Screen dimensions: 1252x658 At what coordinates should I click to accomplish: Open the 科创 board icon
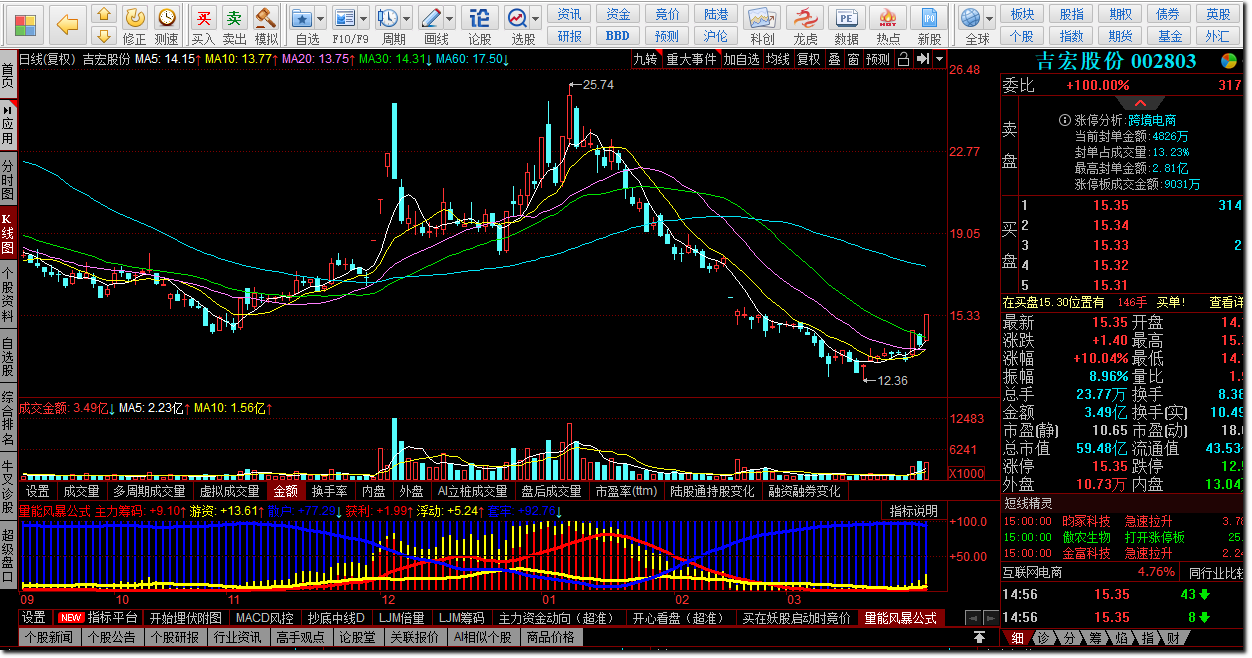[x=762, y=18]
